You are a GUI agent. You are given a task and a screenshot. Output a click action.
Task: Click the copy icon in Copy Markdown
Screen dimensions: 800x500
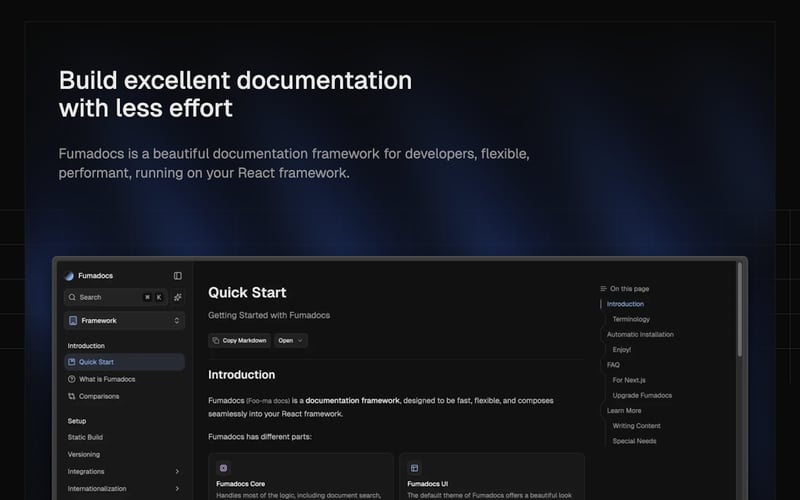216,341
